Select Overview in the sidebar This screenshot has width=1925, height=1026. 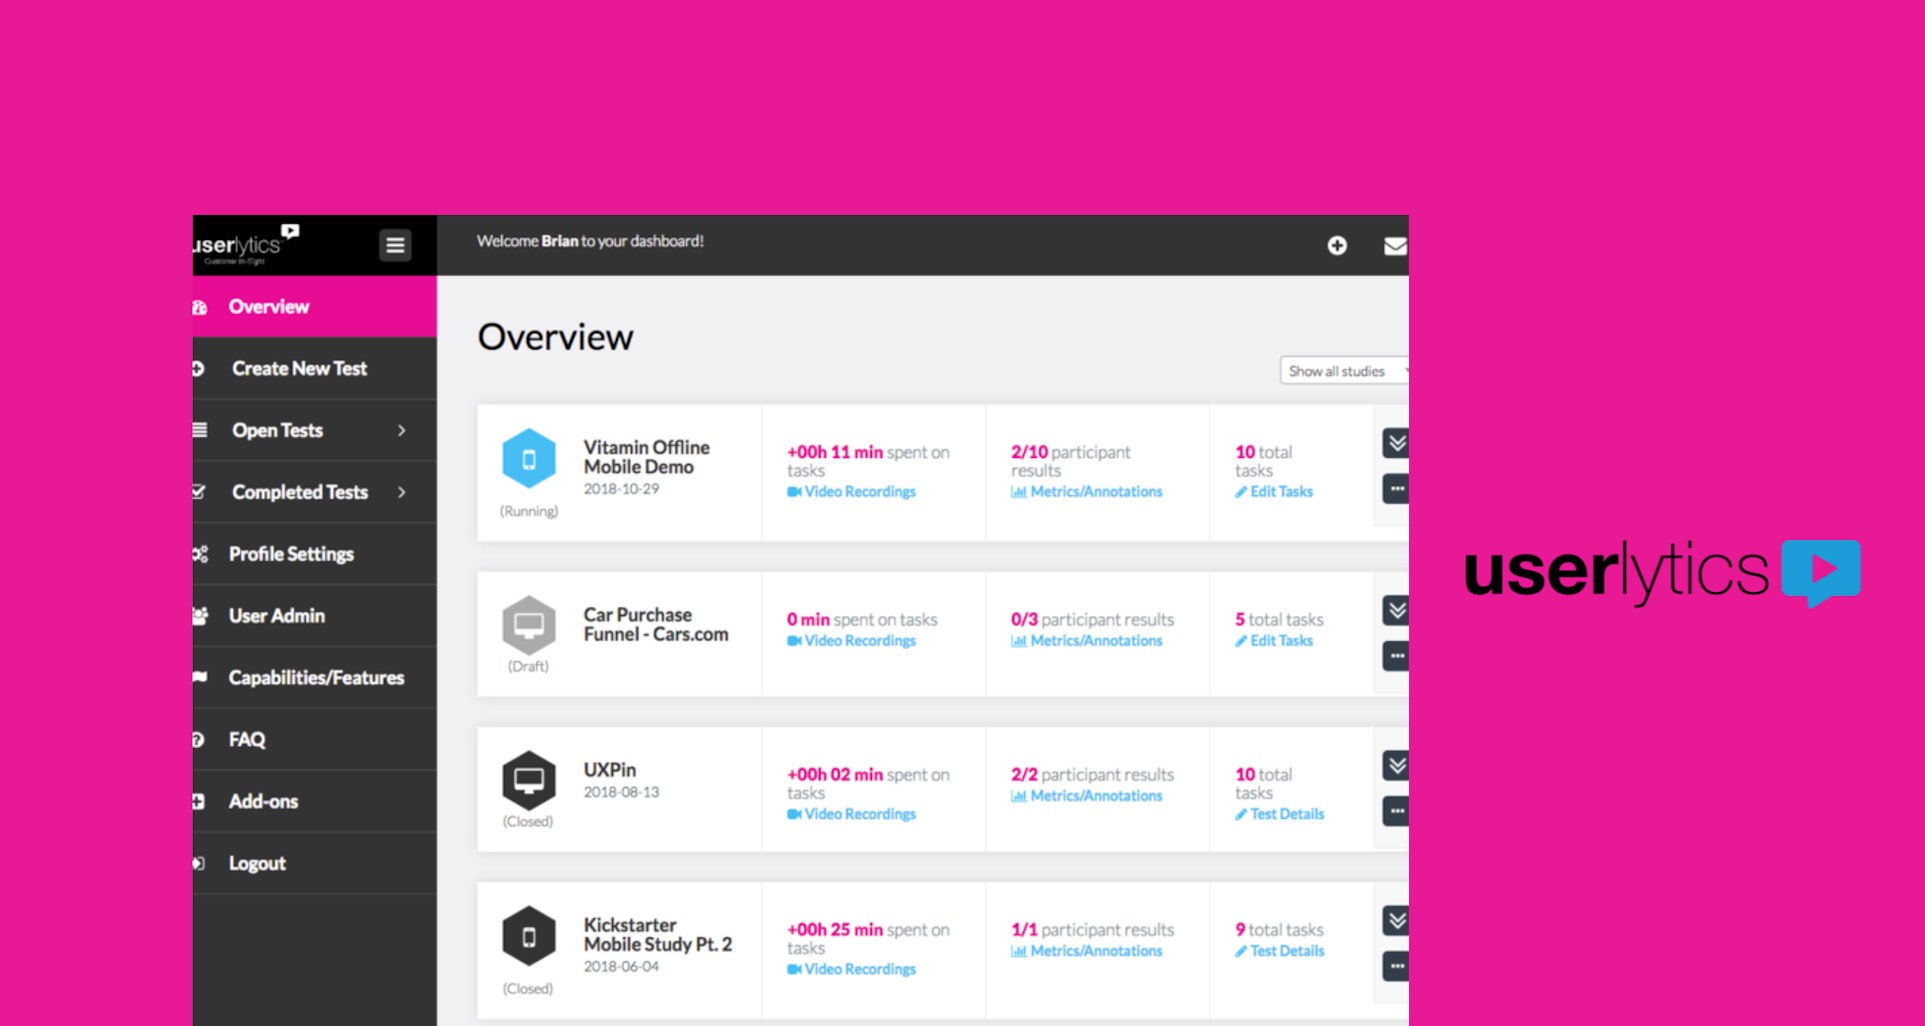269,306
